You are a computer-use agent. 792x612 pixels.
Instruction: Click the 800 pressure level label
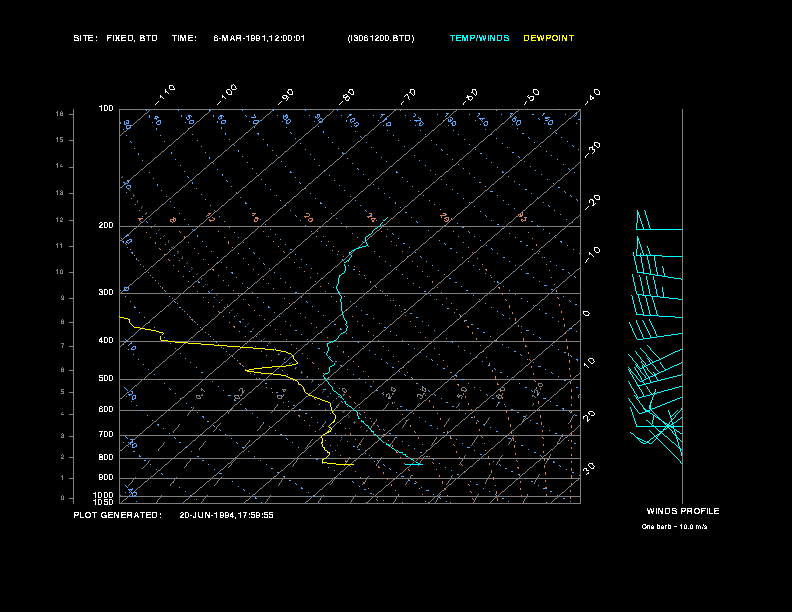(x=106, y=457)
